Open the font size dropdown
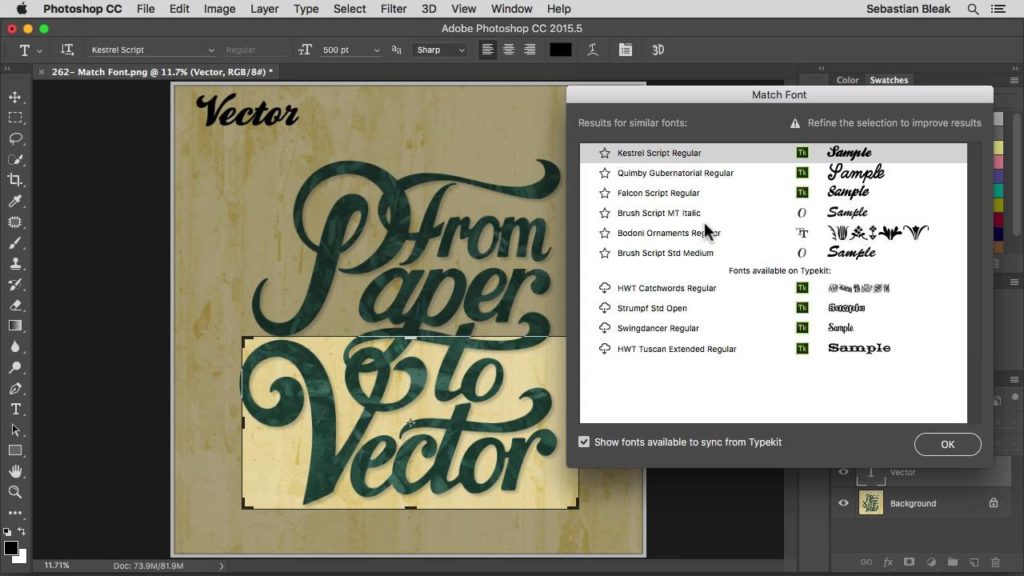Screen dimensions: 1024x576 click(x=377, y=49)
